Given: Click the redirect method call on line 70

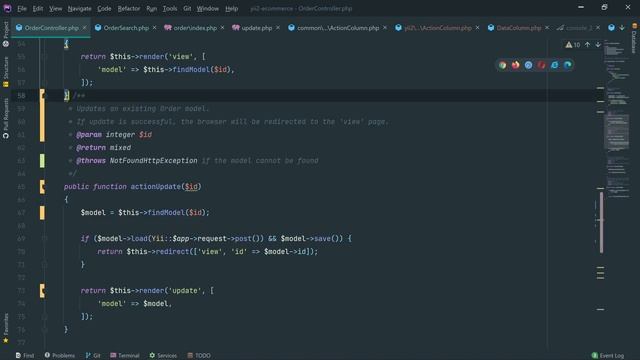Looking at the screenshot, I should click(x=172, y=252).
